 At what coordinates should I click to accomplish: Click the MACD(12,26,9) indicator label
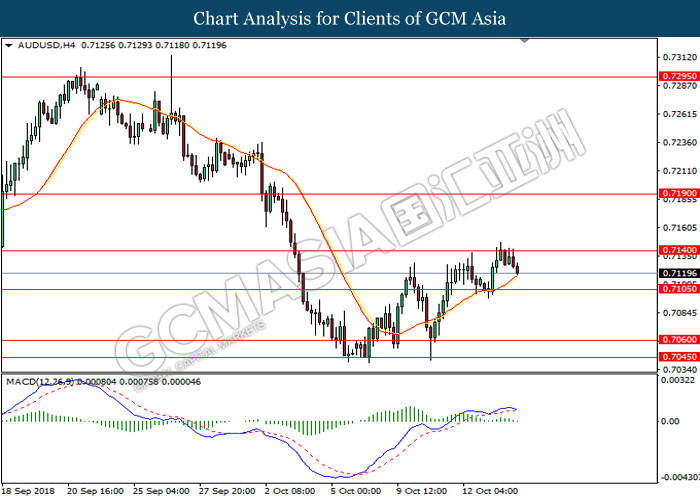tap(40, 382)
